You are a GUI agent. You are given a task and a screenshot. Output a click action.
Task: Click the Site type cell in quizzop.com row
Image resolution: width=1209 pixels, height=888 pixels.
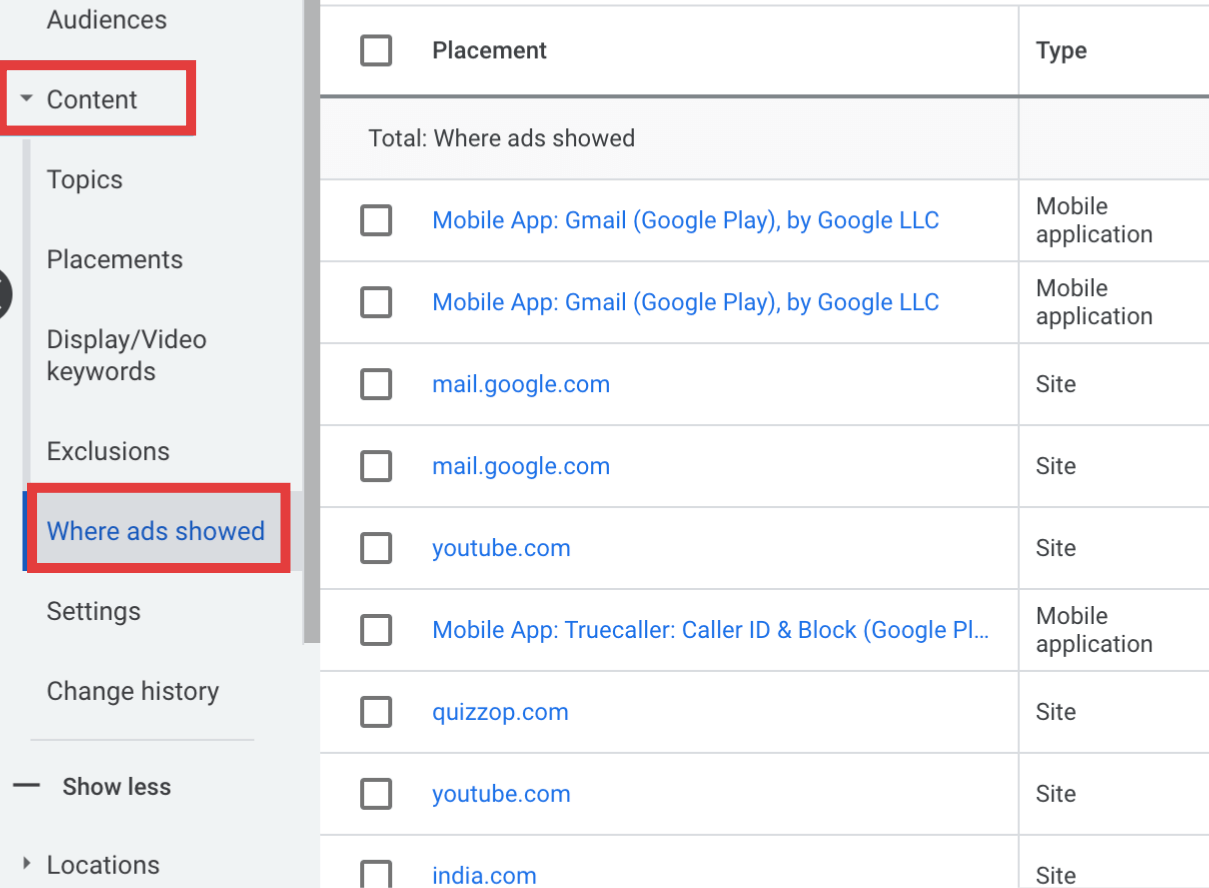(1056, 712)
